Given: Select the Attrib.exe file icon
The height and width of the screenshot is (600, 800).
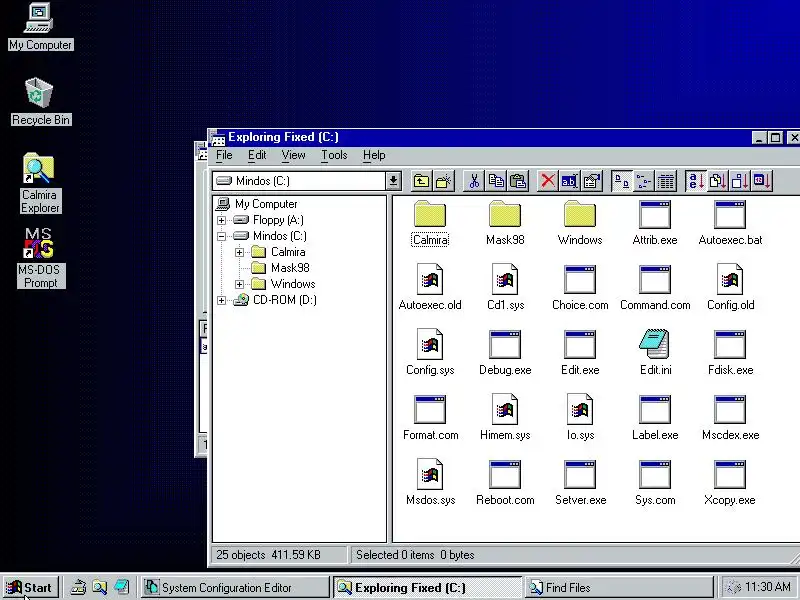Looking at the screenshot, I should 655,214.
